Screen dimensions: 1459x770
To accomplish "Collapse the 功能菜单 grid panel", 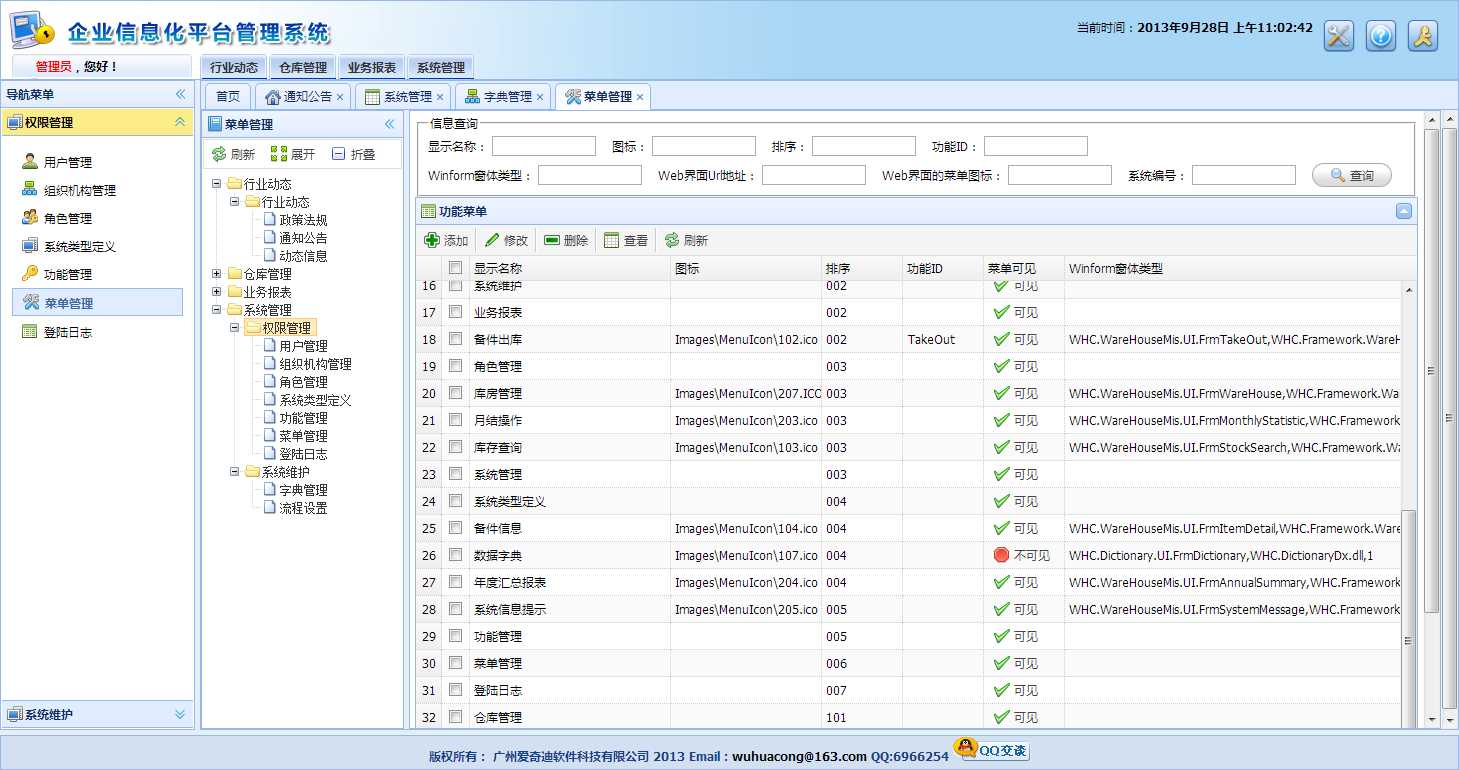I will [x=1404, y=211].
